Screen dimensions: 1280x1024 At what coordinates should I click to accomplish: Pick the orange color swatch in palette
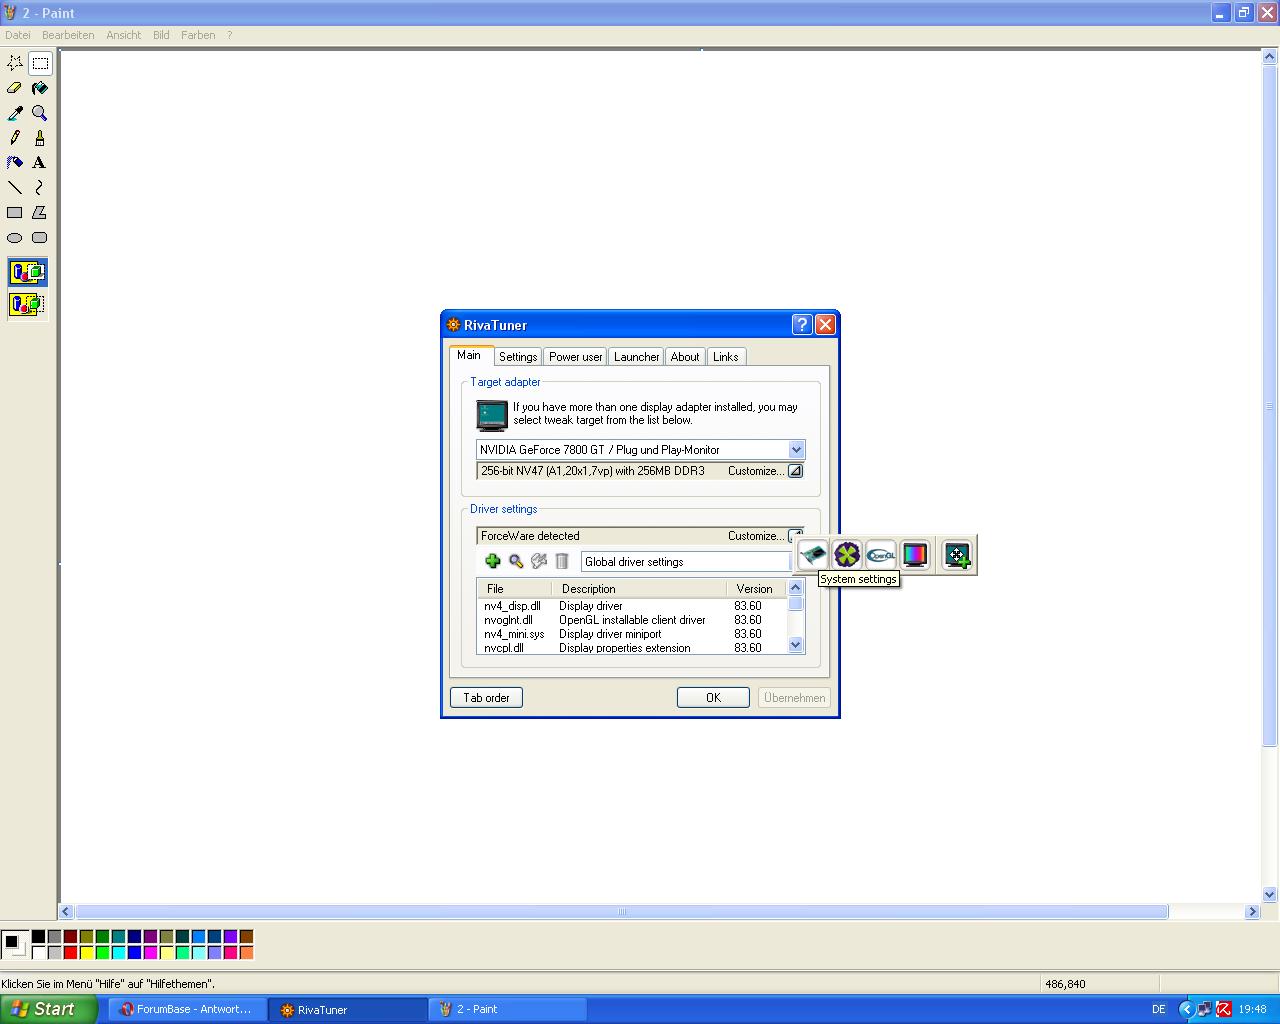point(246,953)
